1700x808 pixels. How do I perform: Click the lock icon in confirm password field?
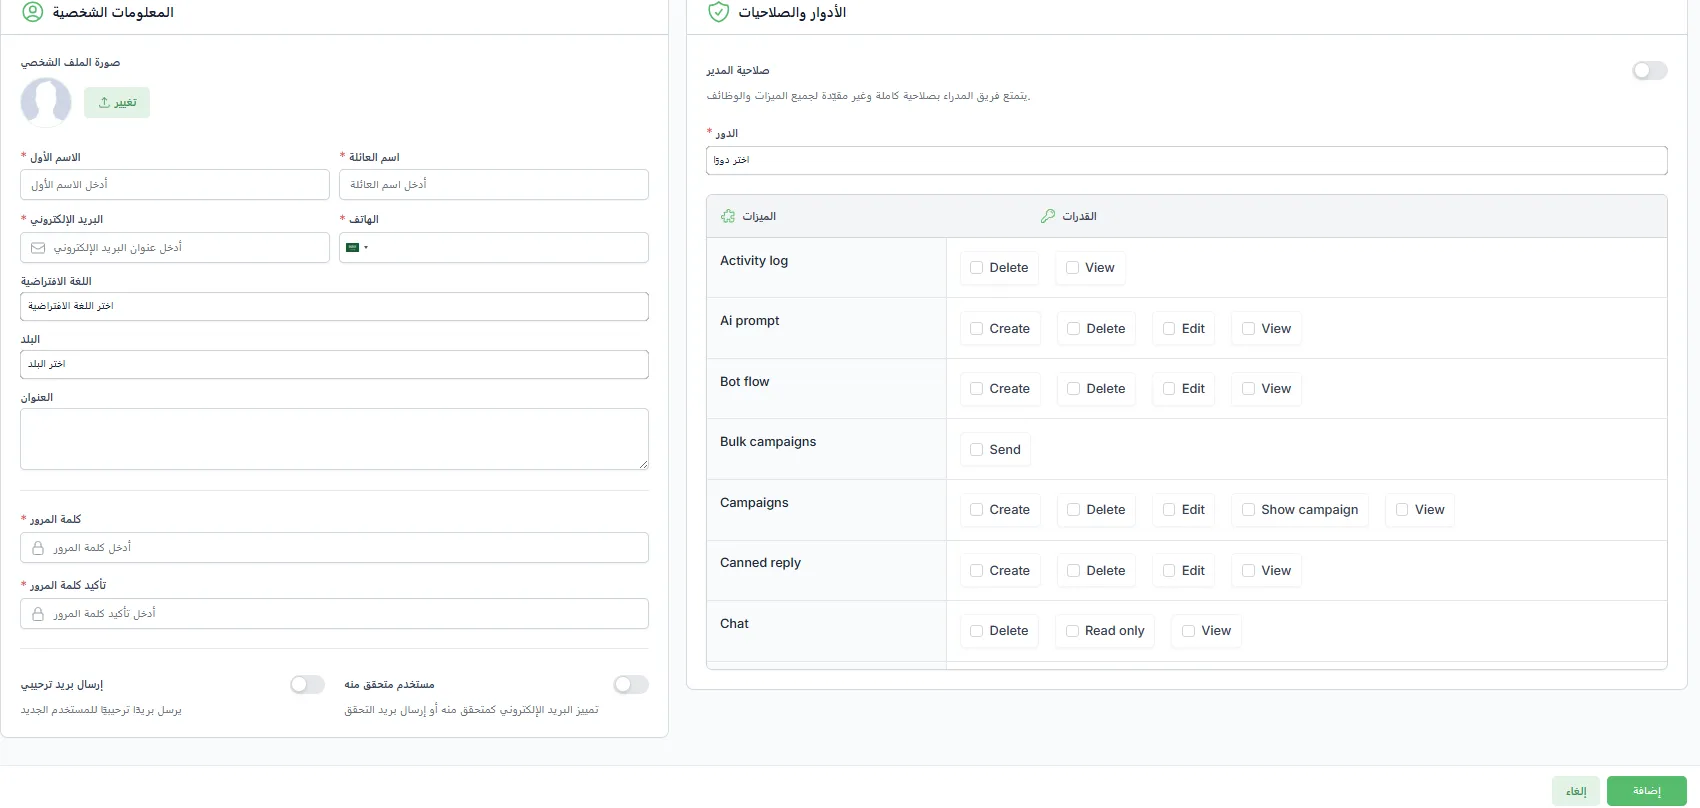(38, 614)
